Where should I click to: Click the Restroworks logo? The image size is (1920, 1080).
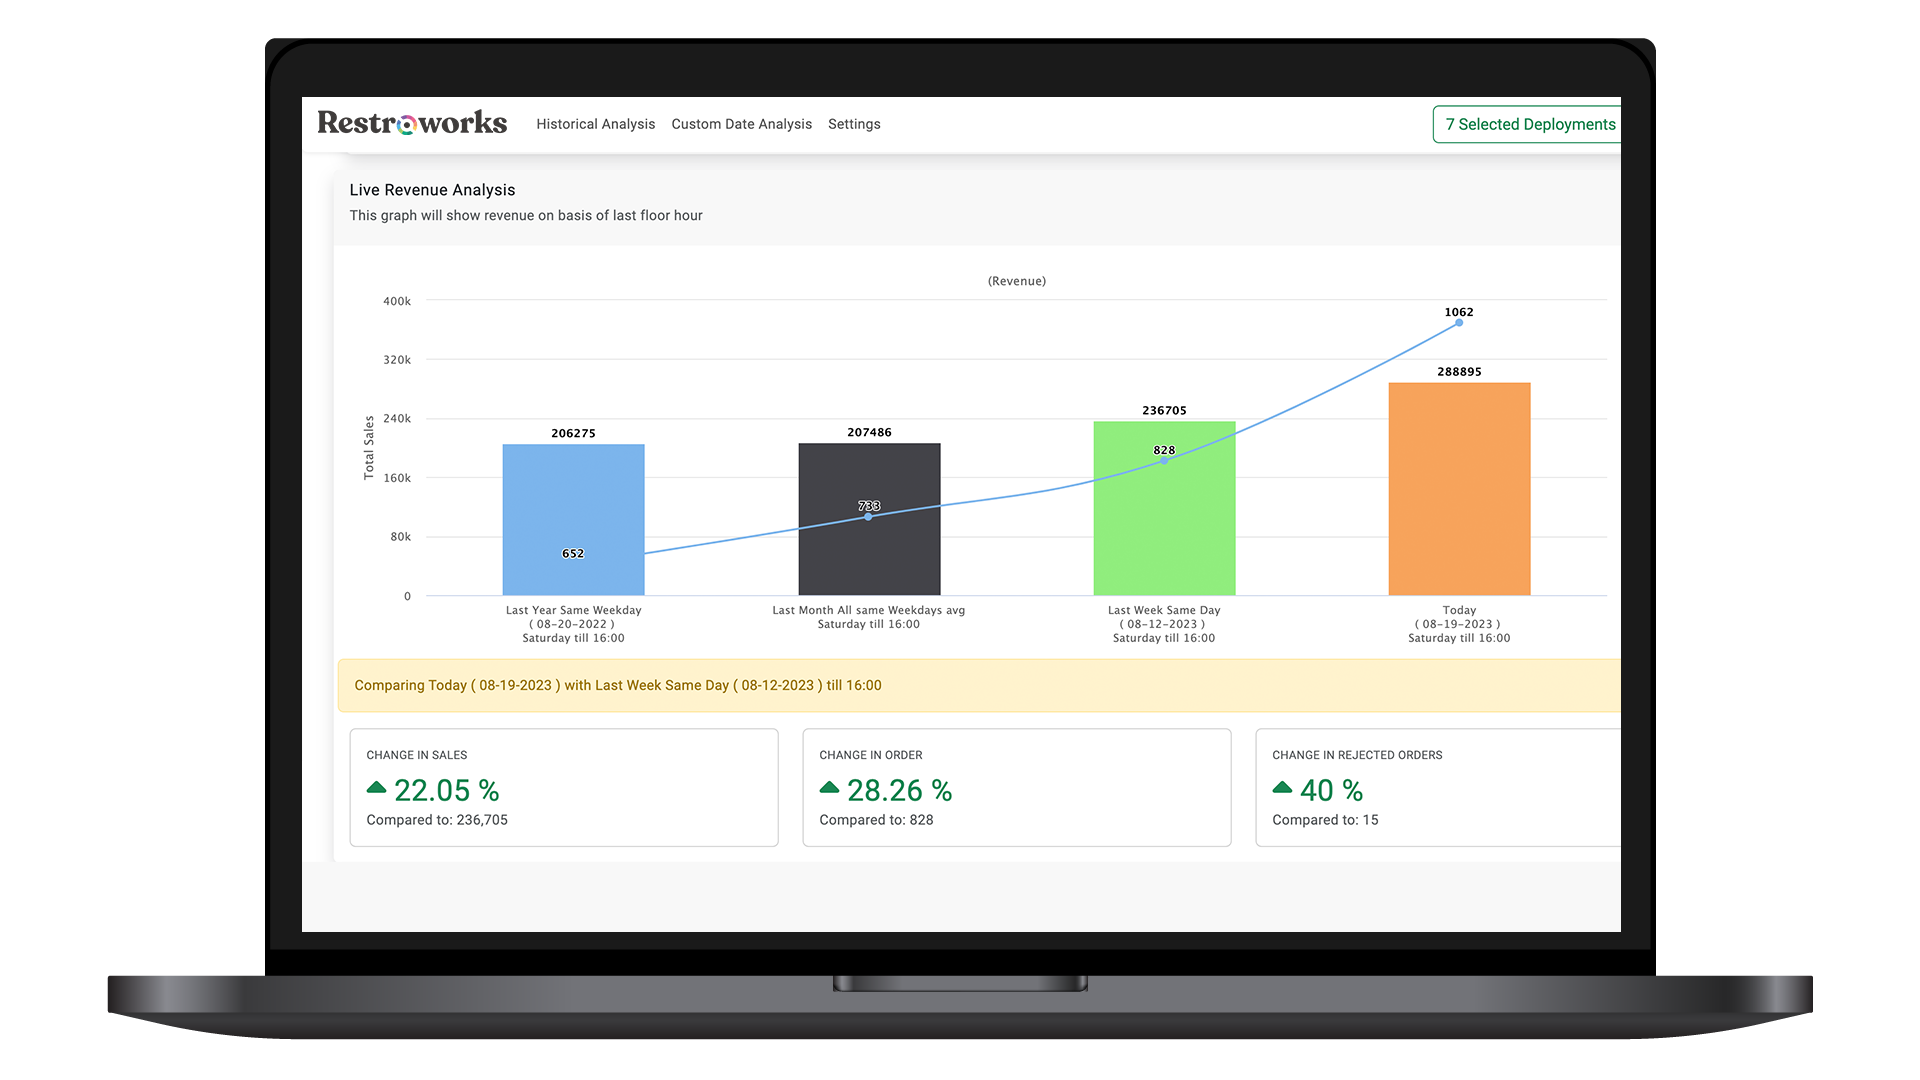coord(412,123)
